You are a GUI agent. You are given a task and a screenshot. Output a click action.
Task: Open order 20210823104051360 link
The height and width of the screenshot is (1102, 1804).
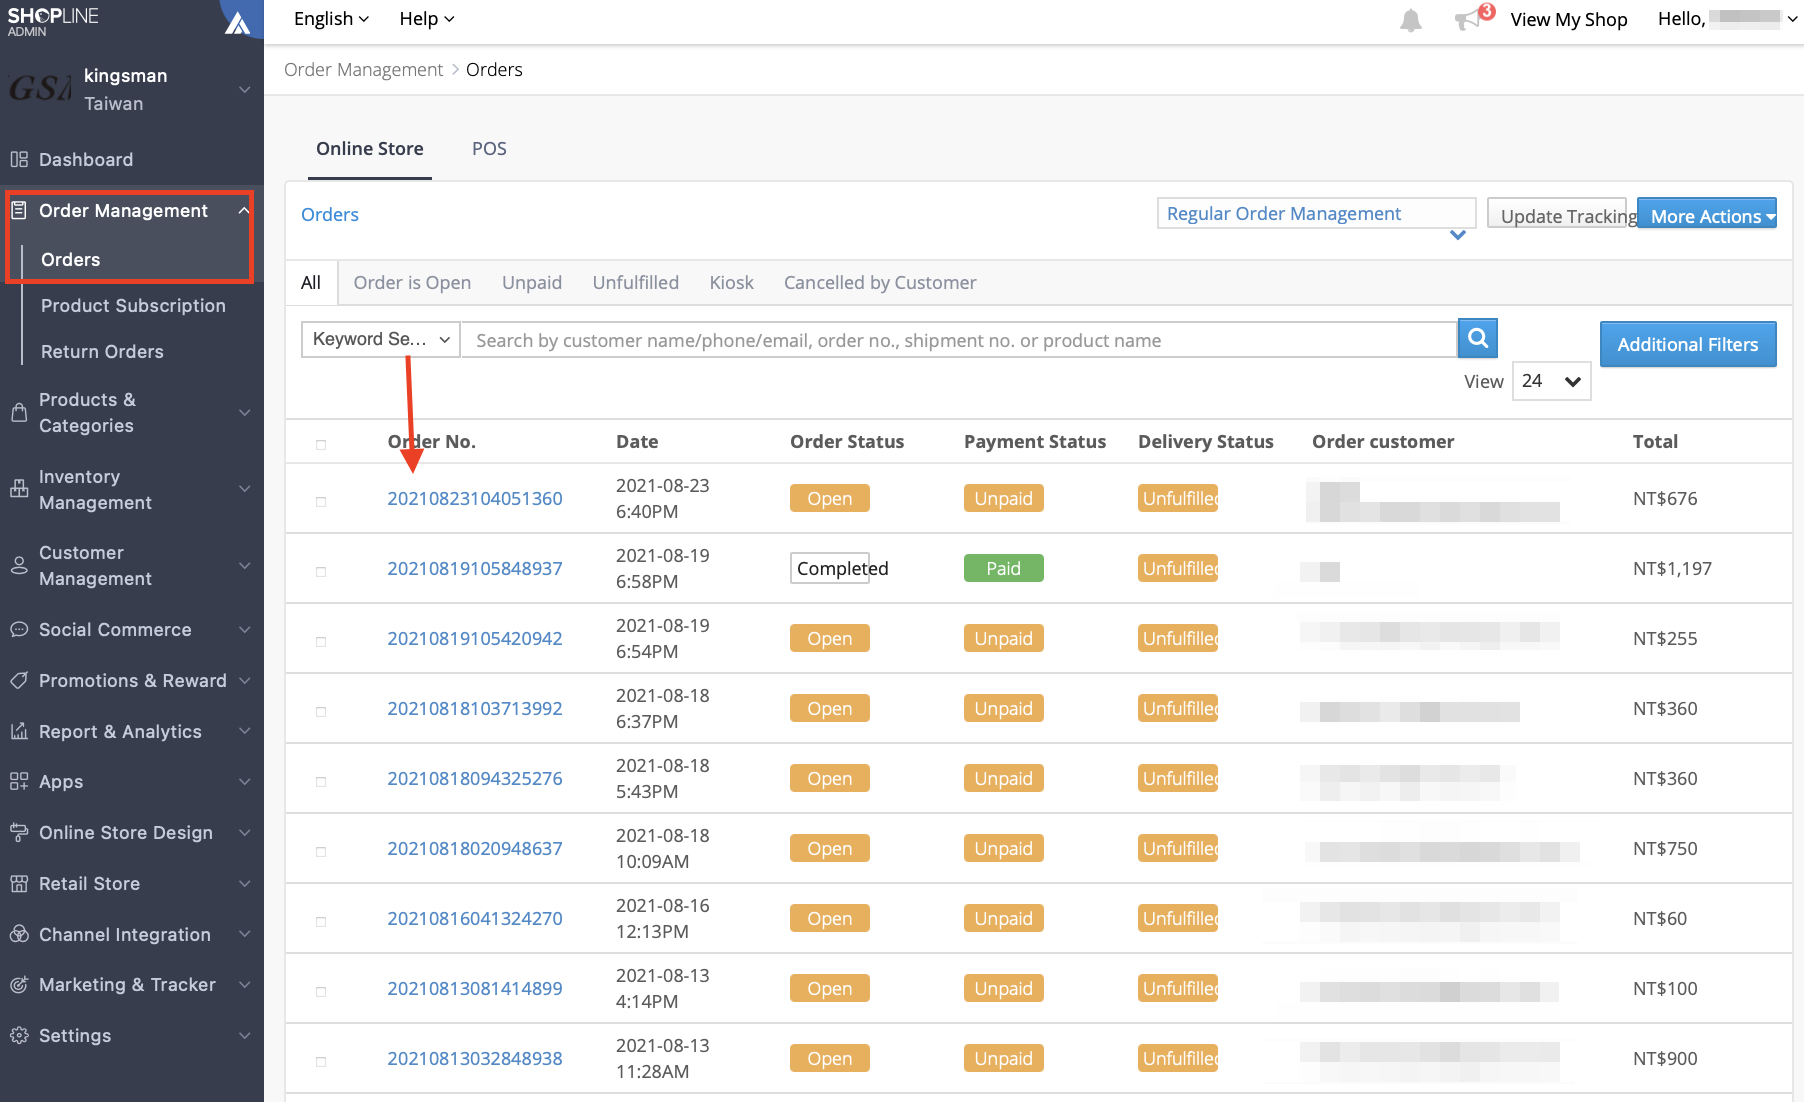pos(475,498)
